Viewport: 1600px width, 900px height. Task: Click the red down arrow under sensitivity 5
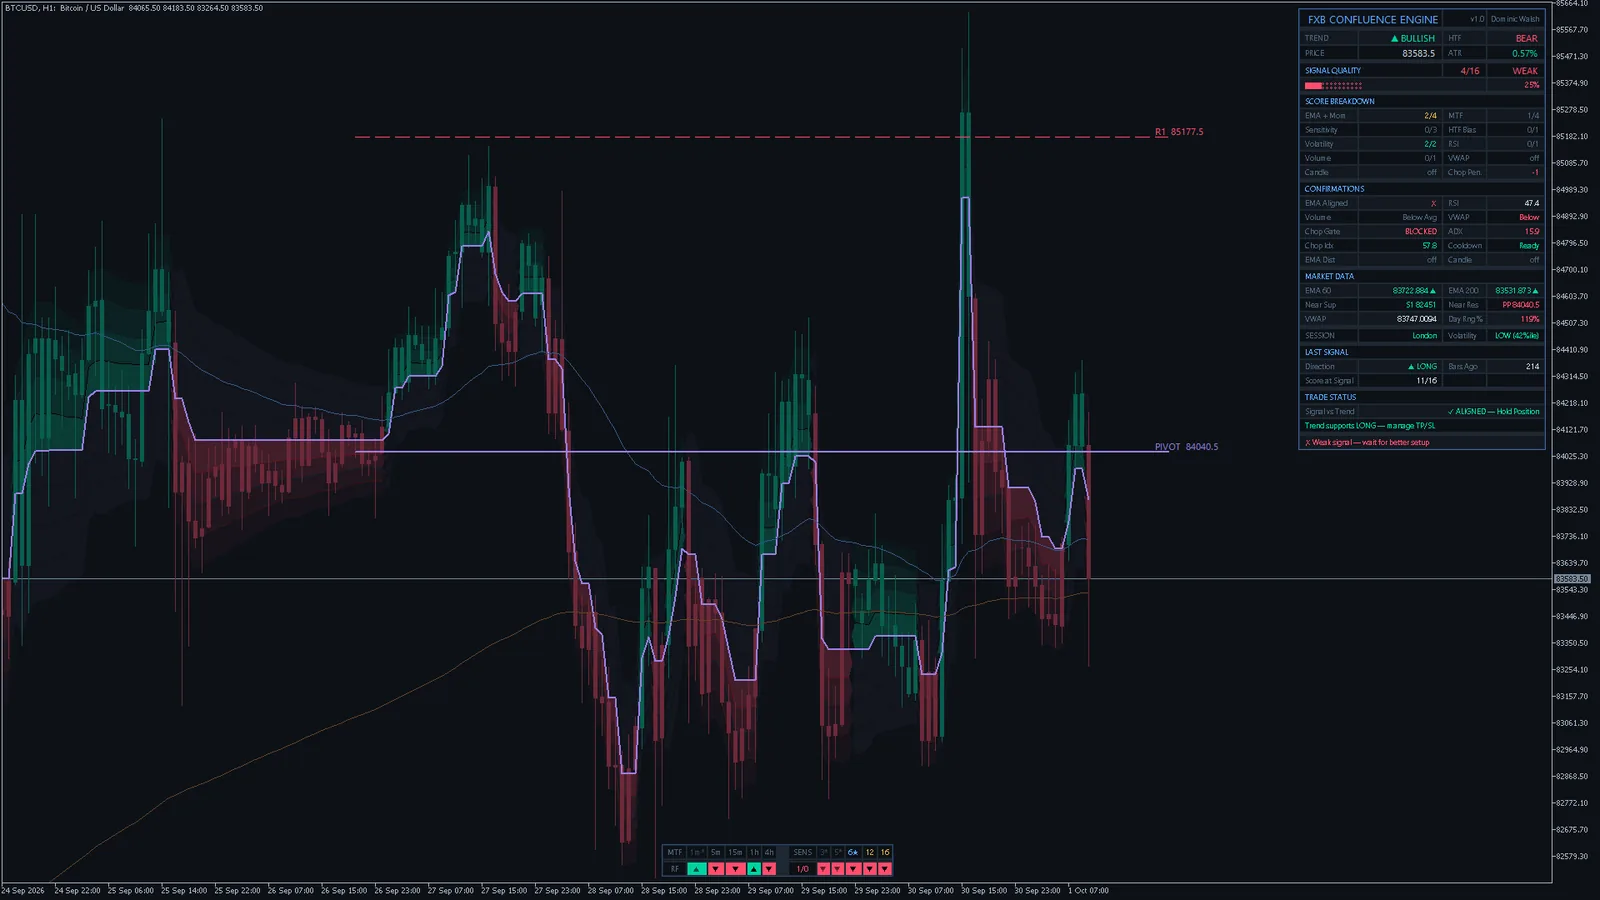click(x=838, y=869)
